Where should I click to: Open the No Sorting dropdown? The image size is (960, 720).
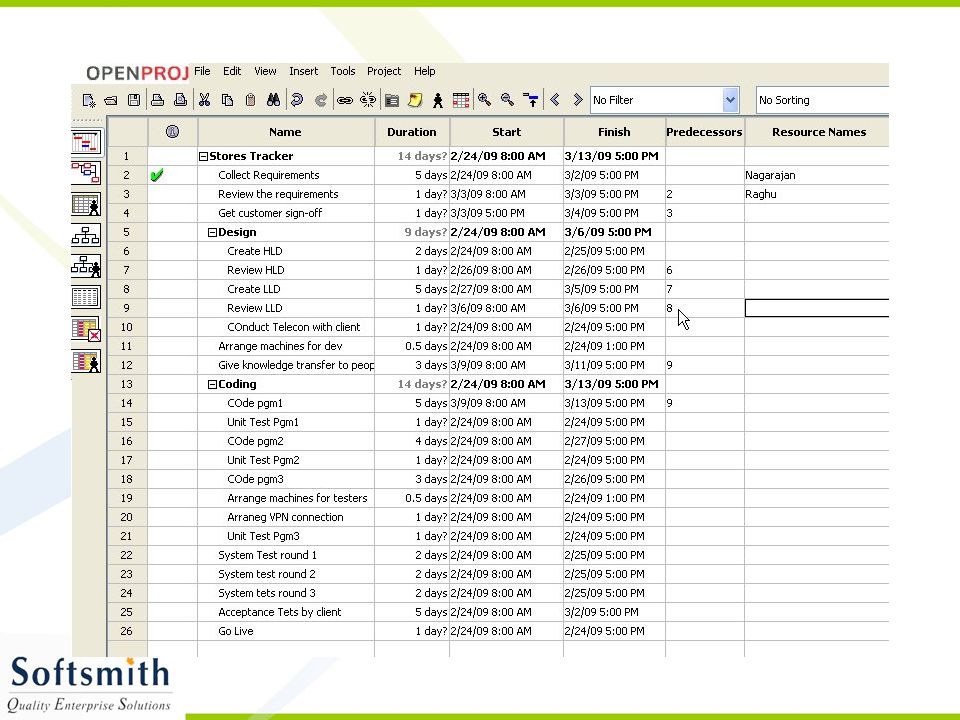(822, 100)
